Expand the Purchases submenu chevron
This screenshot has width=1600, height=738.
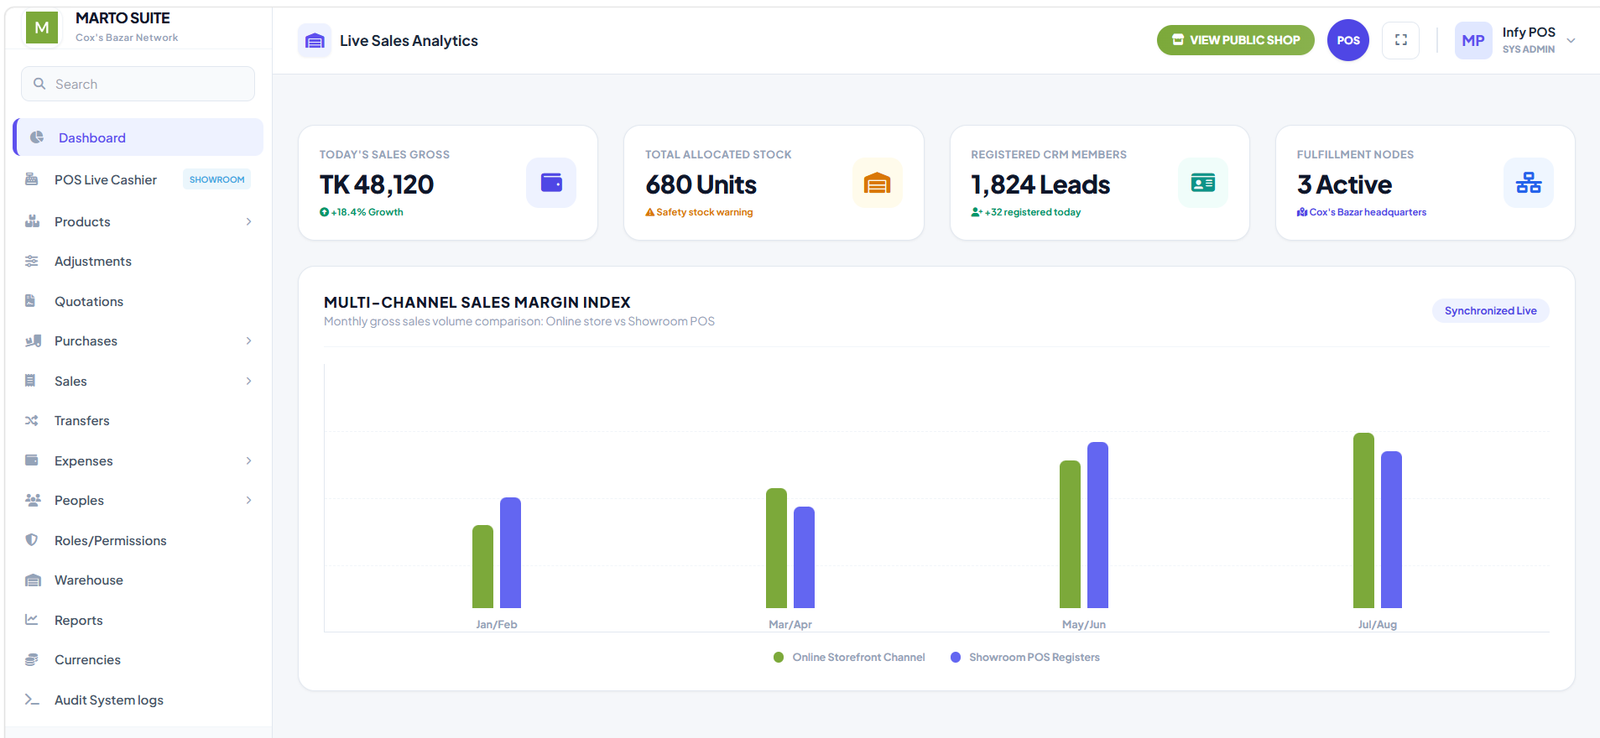249,341
